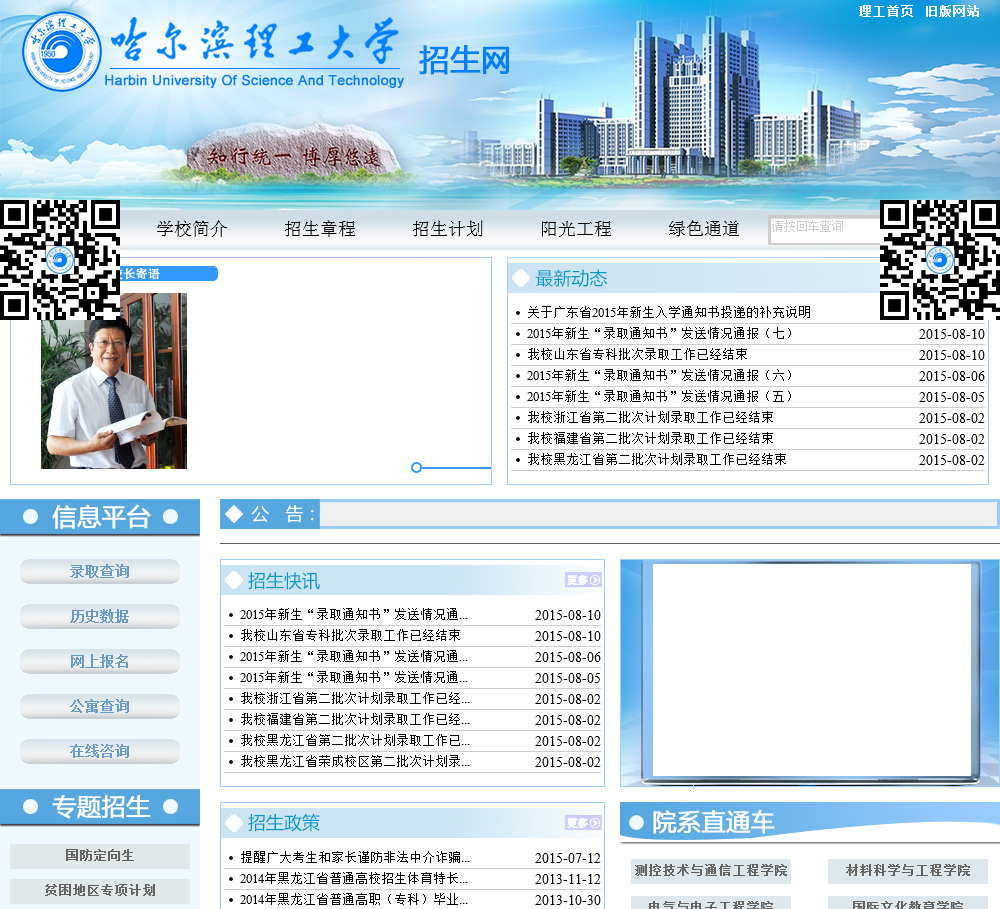This screenshot has height=909, width=1000.
Task: Open the 学校简介 menu item
Action: pos(192,228)
